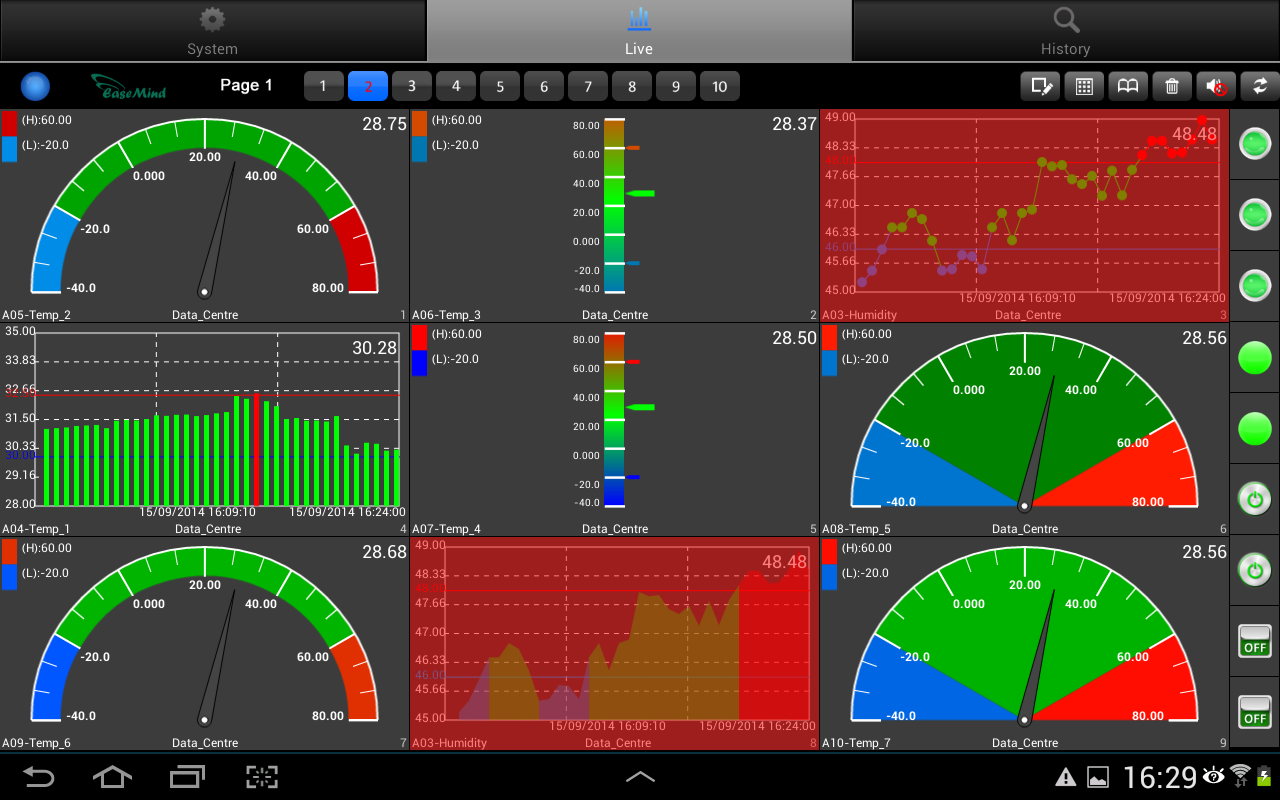1280x800 pixels.
Task: Expand the bottom bar up chevron
Action: tap(640, 776)
